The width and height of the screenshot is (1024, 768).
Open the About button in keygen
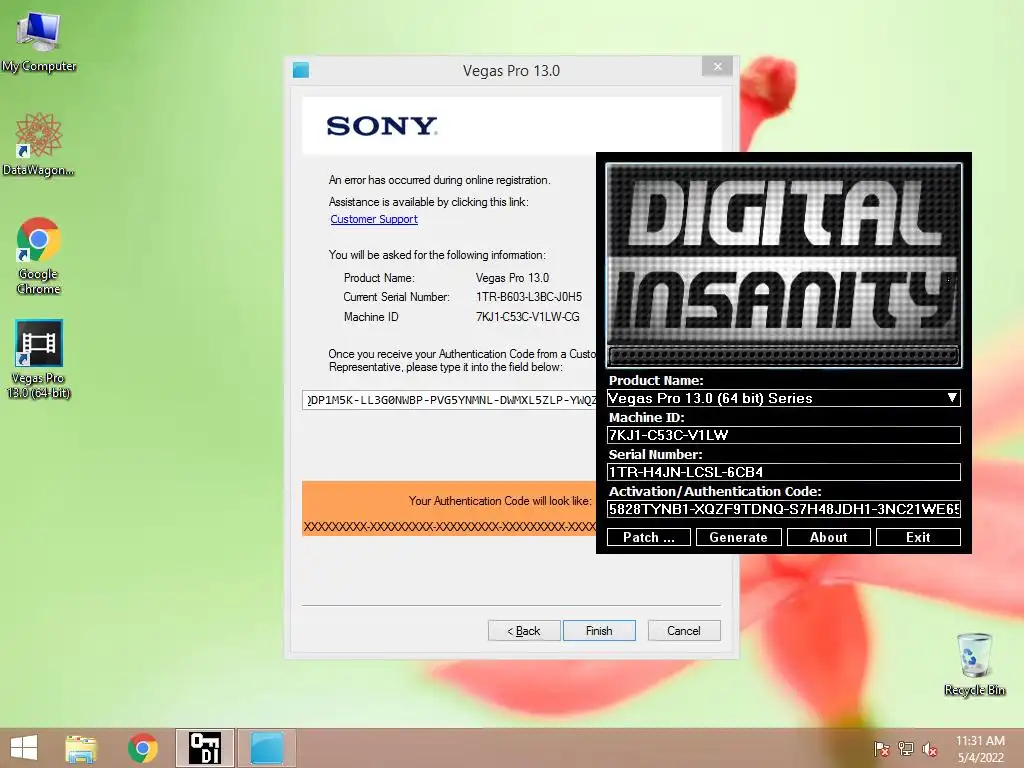pos(829,537)
